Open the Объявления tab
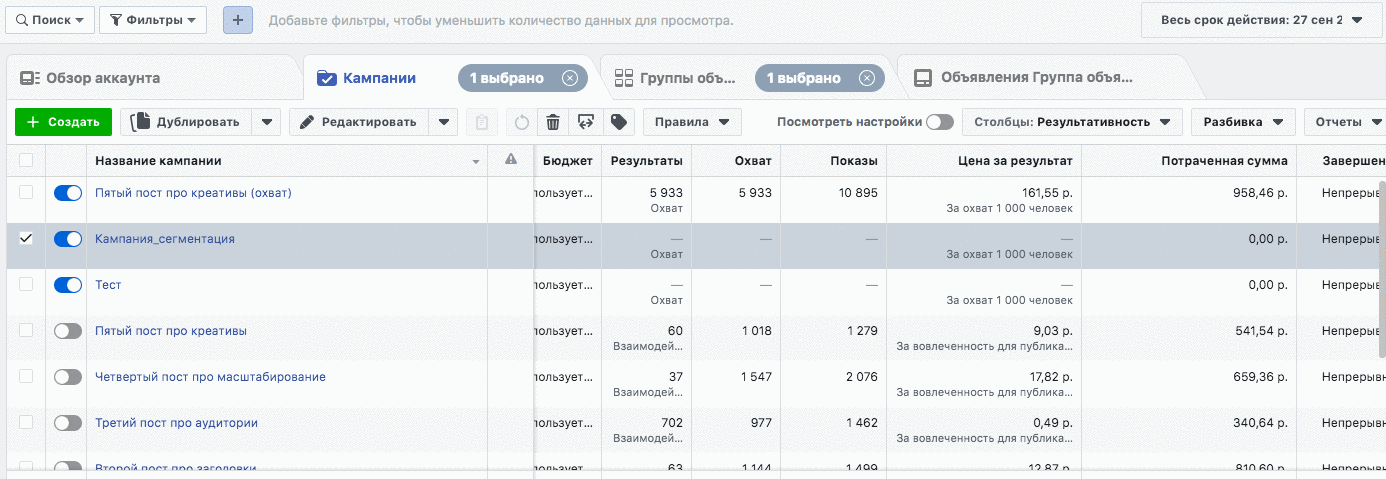 [x=1037, y=78]
